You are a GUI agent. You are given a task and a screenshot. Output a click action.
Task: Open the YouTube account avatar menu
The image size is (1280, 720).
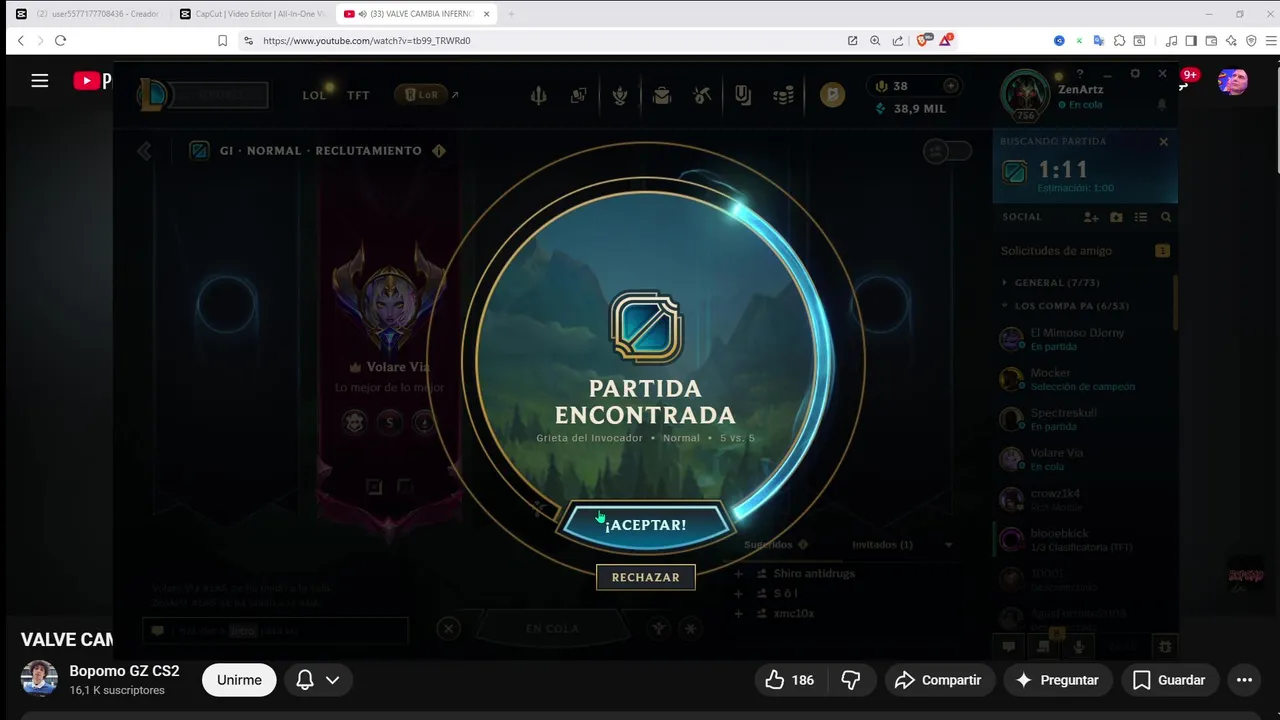(1233, 81)
